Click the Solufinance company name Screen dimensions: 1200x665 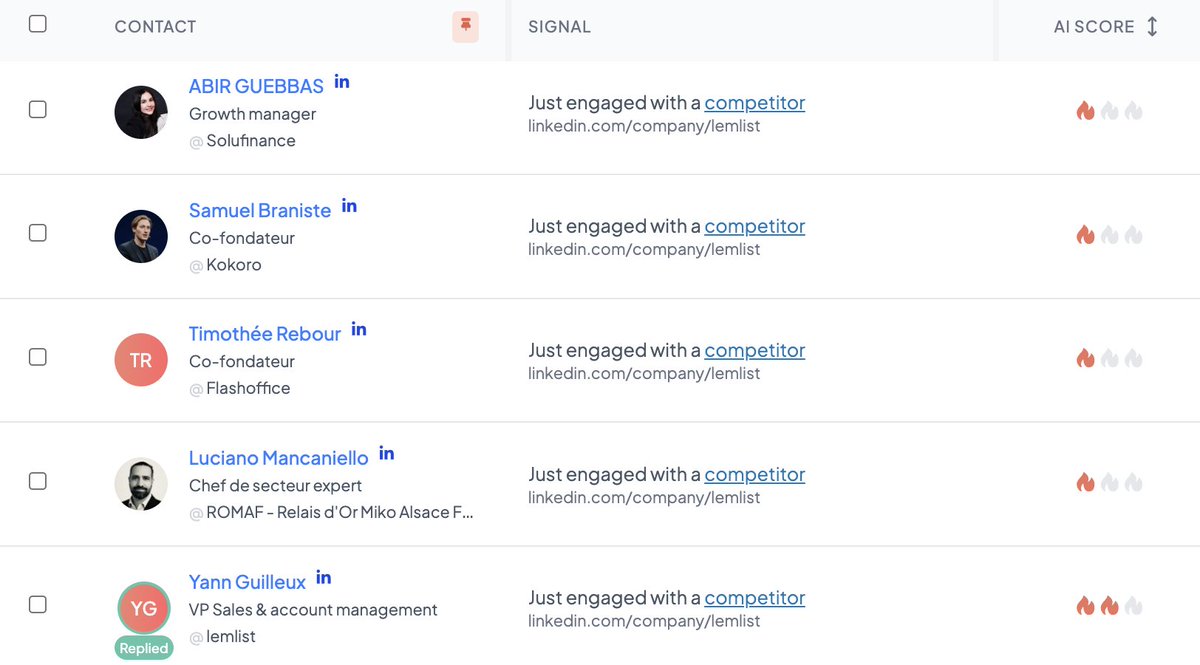coord(251,141)
